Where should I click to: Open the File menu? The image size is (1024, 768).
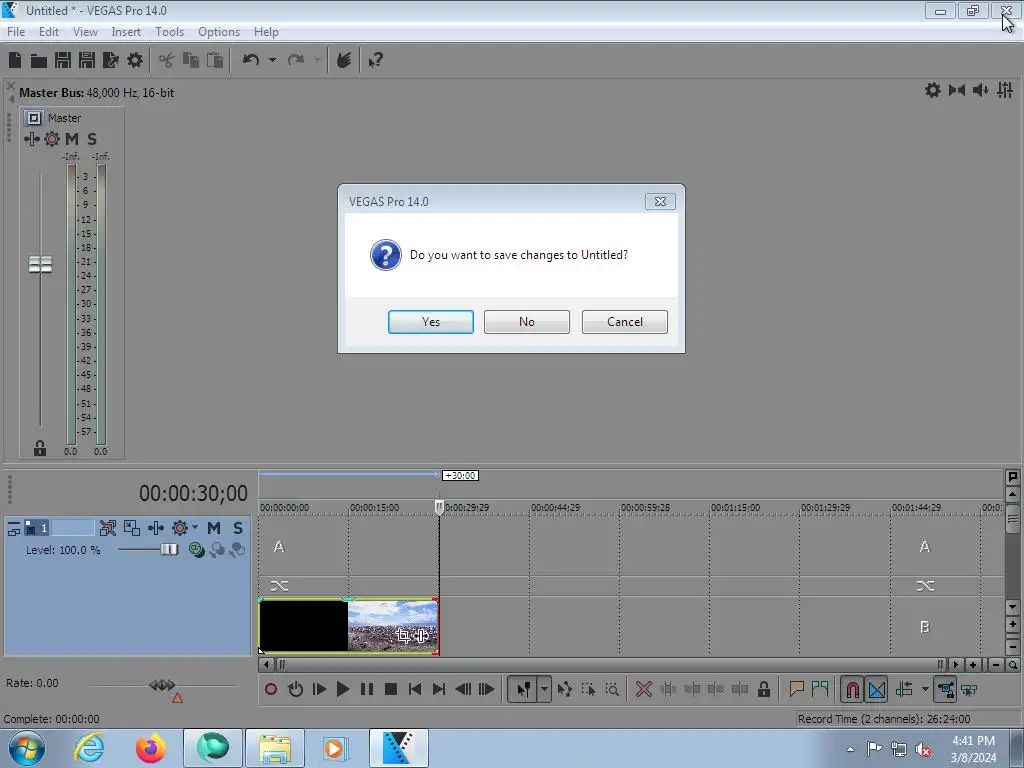[x=16, y=31]
